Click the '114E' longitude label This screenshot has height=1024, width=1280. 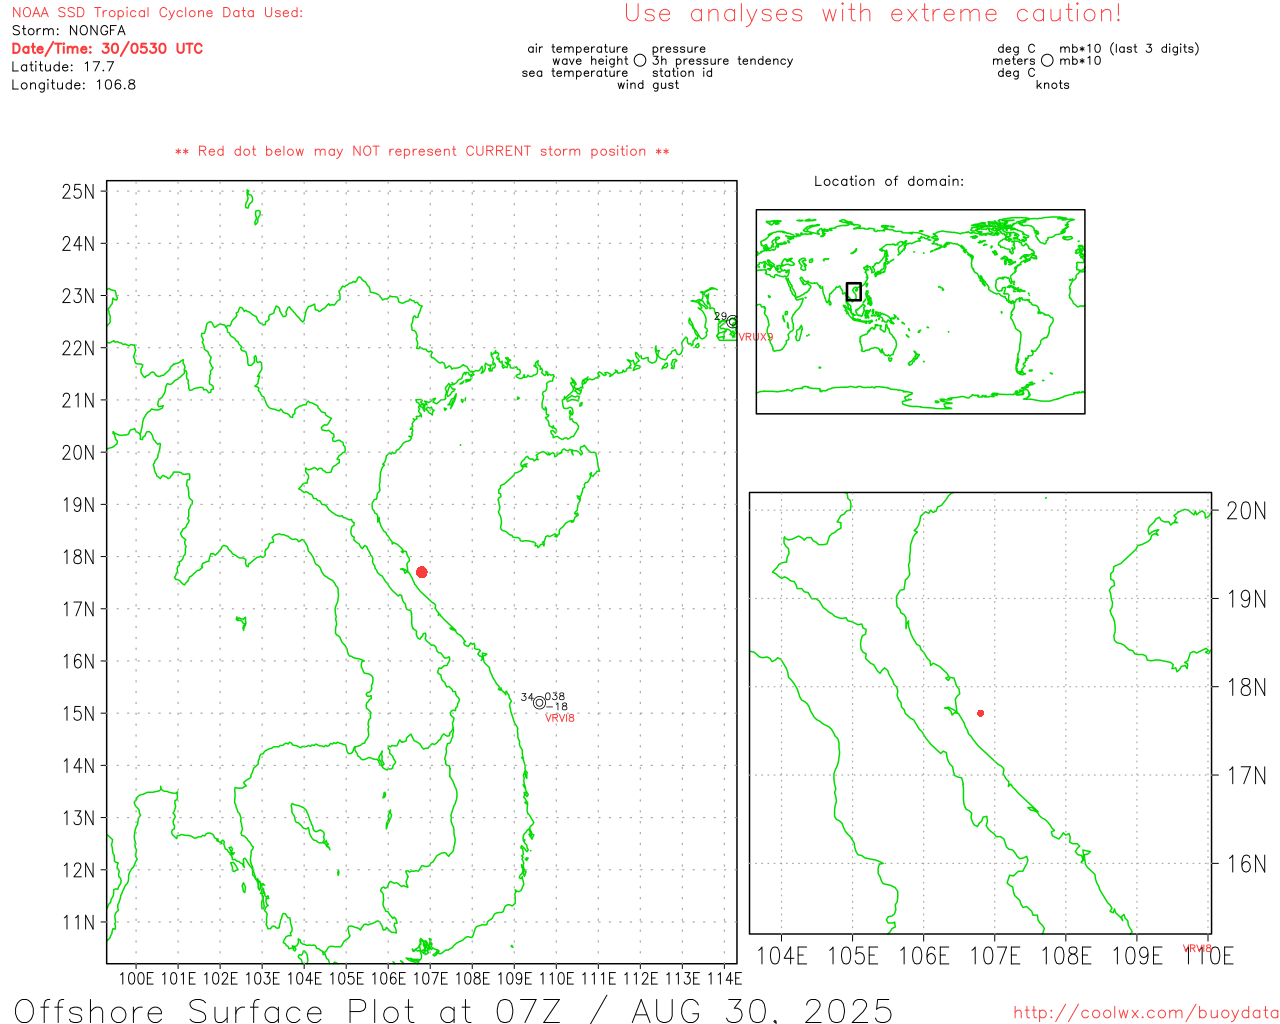pyautogui.click(x=725, y=978)
